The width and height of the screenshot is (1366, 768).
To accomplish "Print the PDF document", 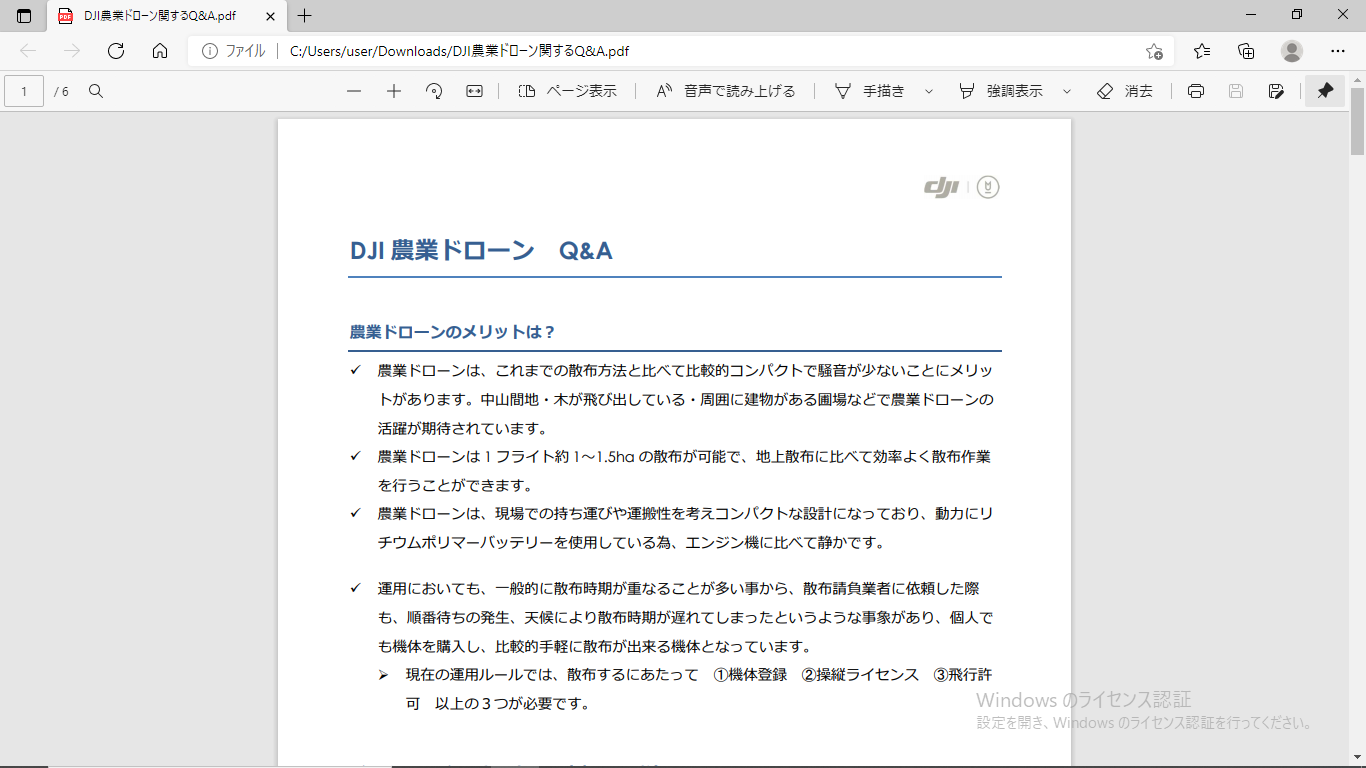I will 1196,91.
